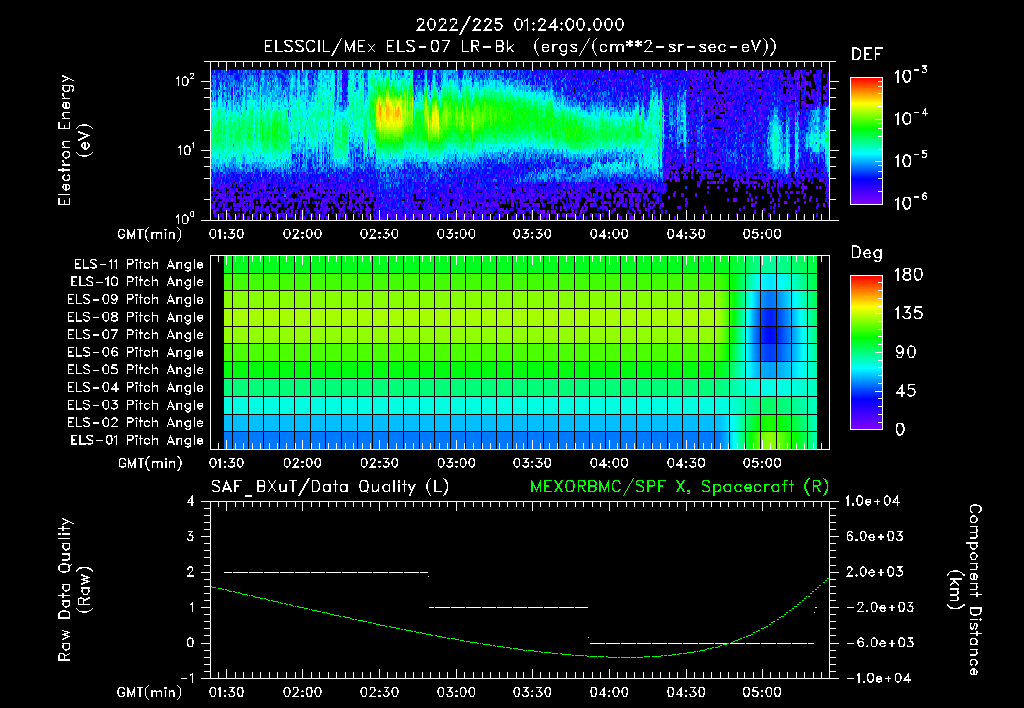Select the DEF colorbar label
This screenshot has height=708, width=1024.
866,55
